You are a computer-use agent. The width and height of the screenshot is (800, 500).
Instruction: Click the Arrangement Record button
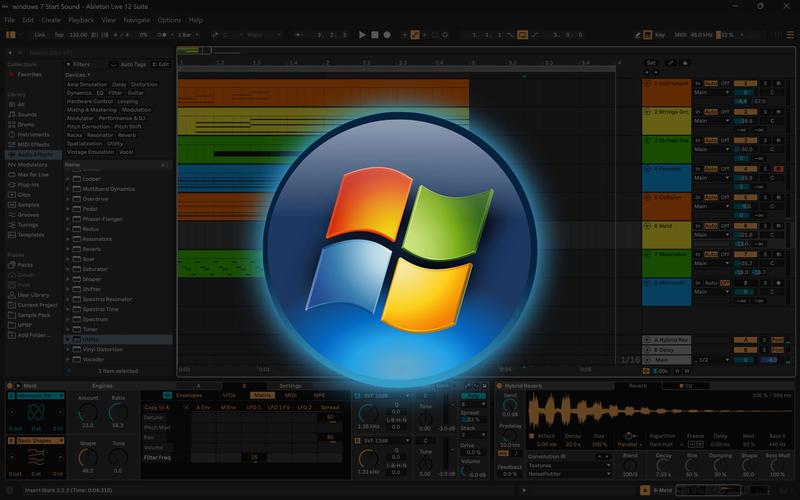pyautogui.click(x=387, y=34)
